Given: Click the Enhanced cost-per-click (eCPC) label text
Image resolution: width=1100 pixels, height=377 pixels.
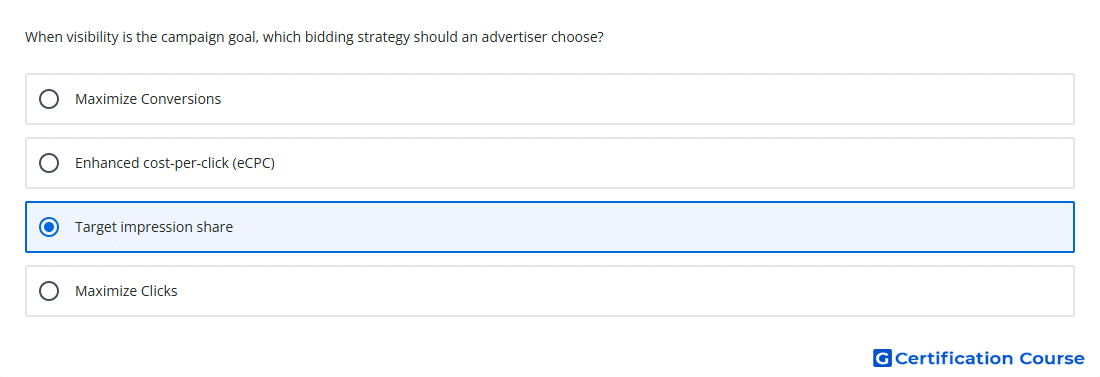Looking at the screenshot, I should click(175, 163).
